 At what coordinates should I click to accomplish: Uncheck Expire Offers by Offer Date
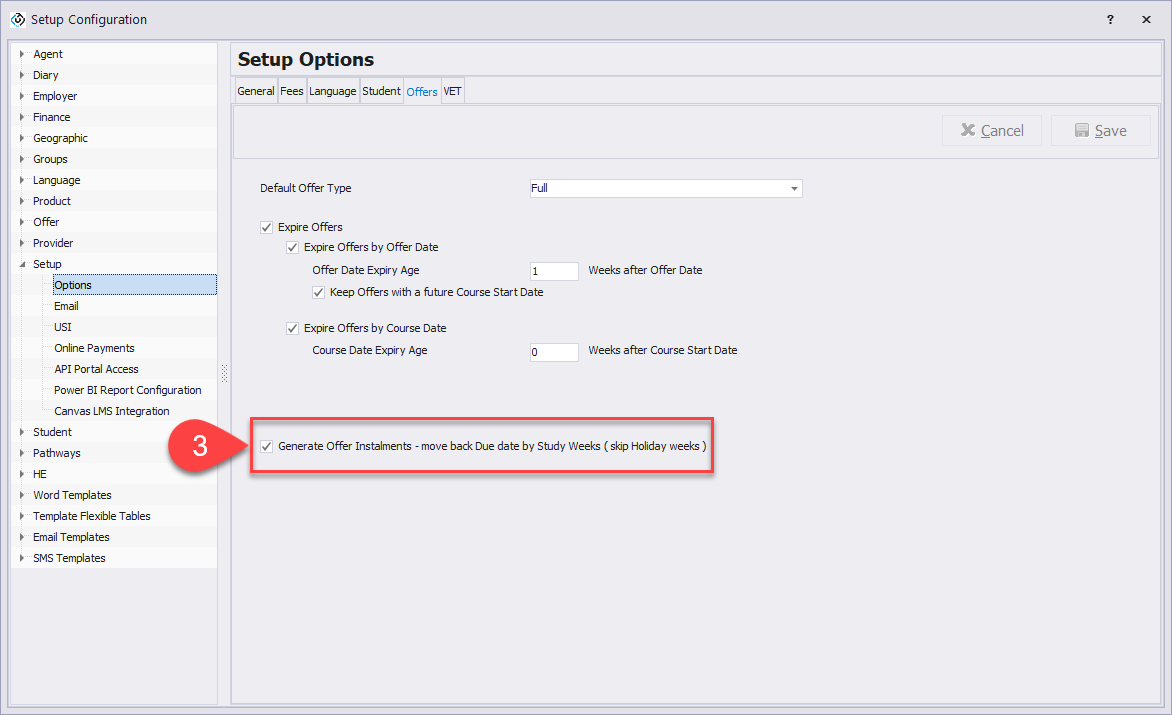point(293,247)
